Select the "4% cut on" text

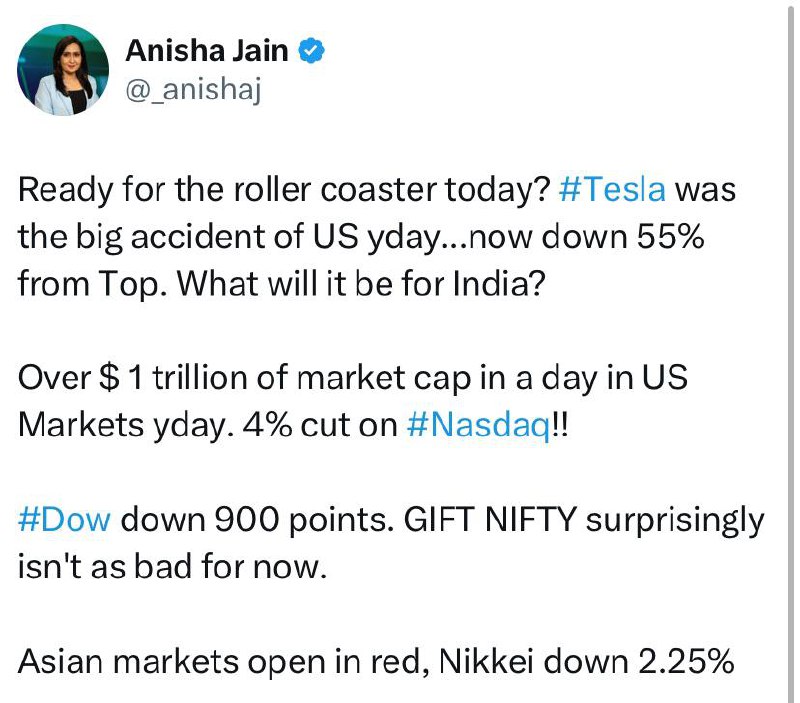point(320,425)
